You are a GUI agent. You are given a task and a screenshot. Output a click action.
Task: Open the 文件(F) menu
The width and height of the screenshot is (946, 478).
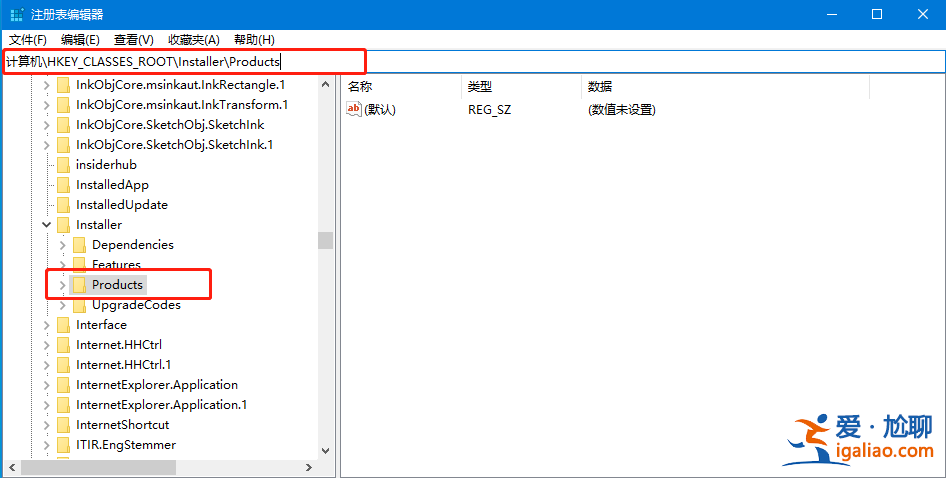tap(28, 40)
